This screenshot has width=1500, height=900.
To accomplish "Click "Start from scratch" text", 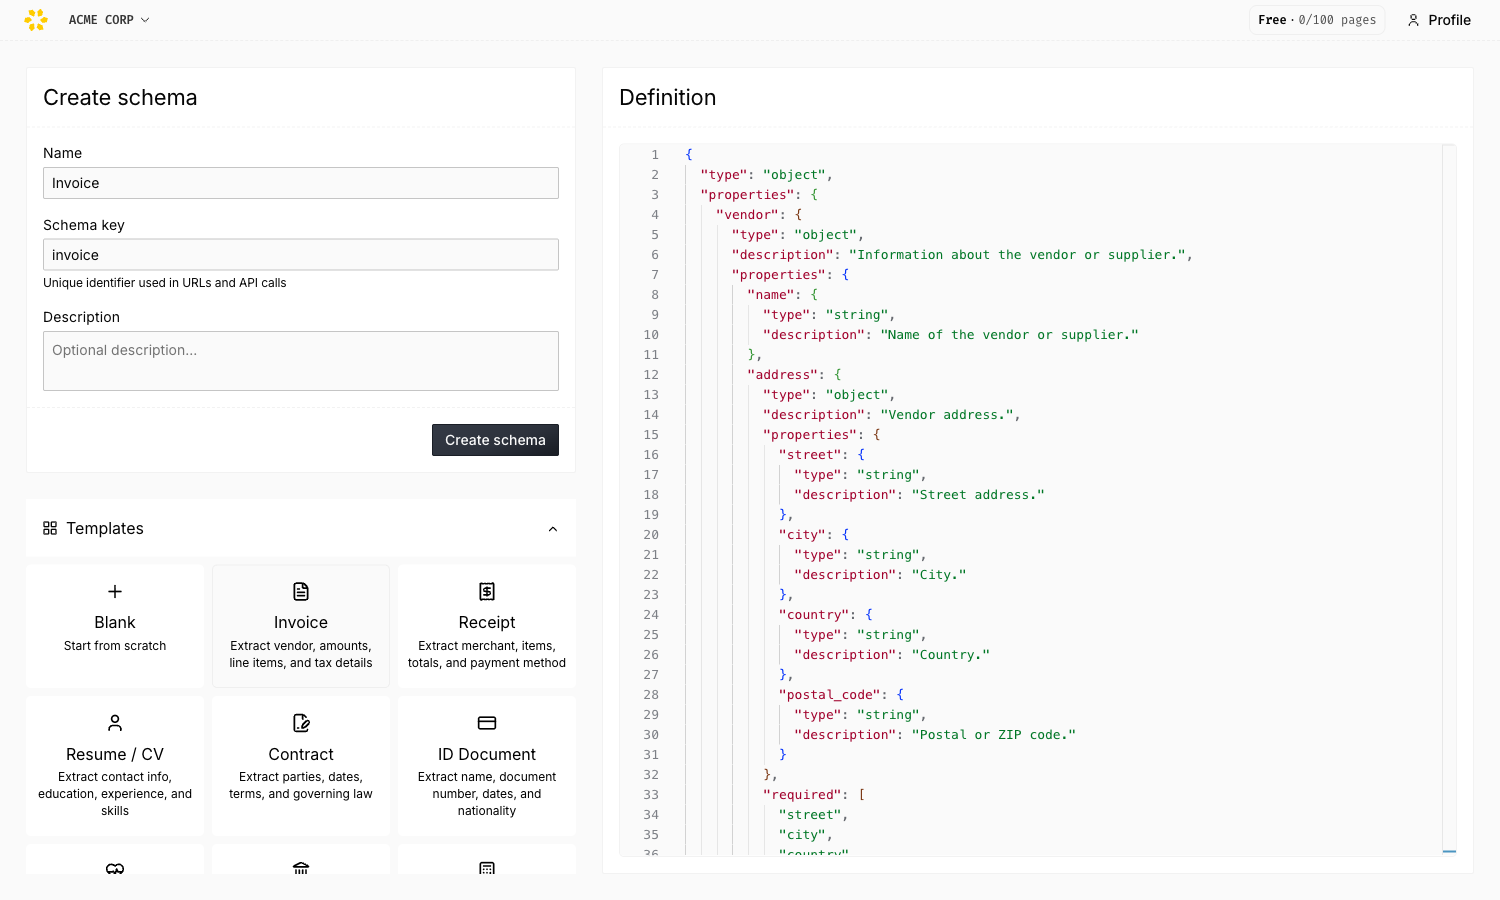I will 115,646.
